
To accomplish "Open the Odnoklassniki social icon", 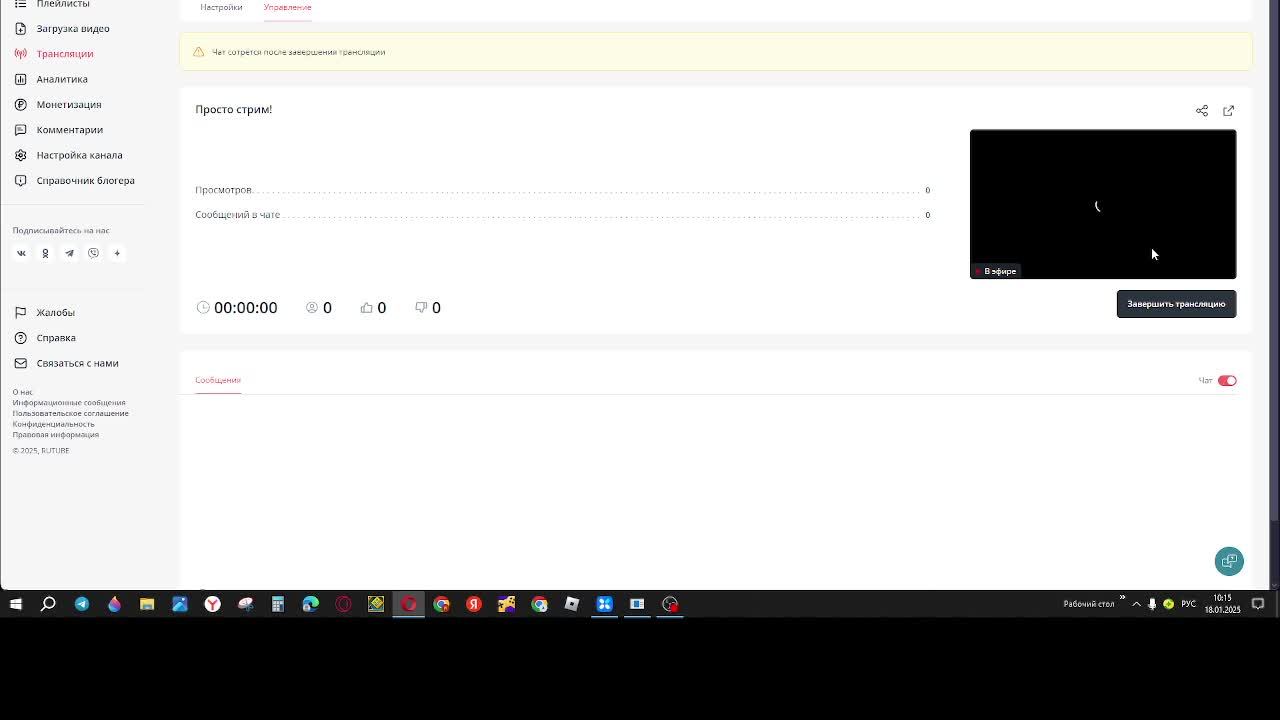I will (45, 253).
